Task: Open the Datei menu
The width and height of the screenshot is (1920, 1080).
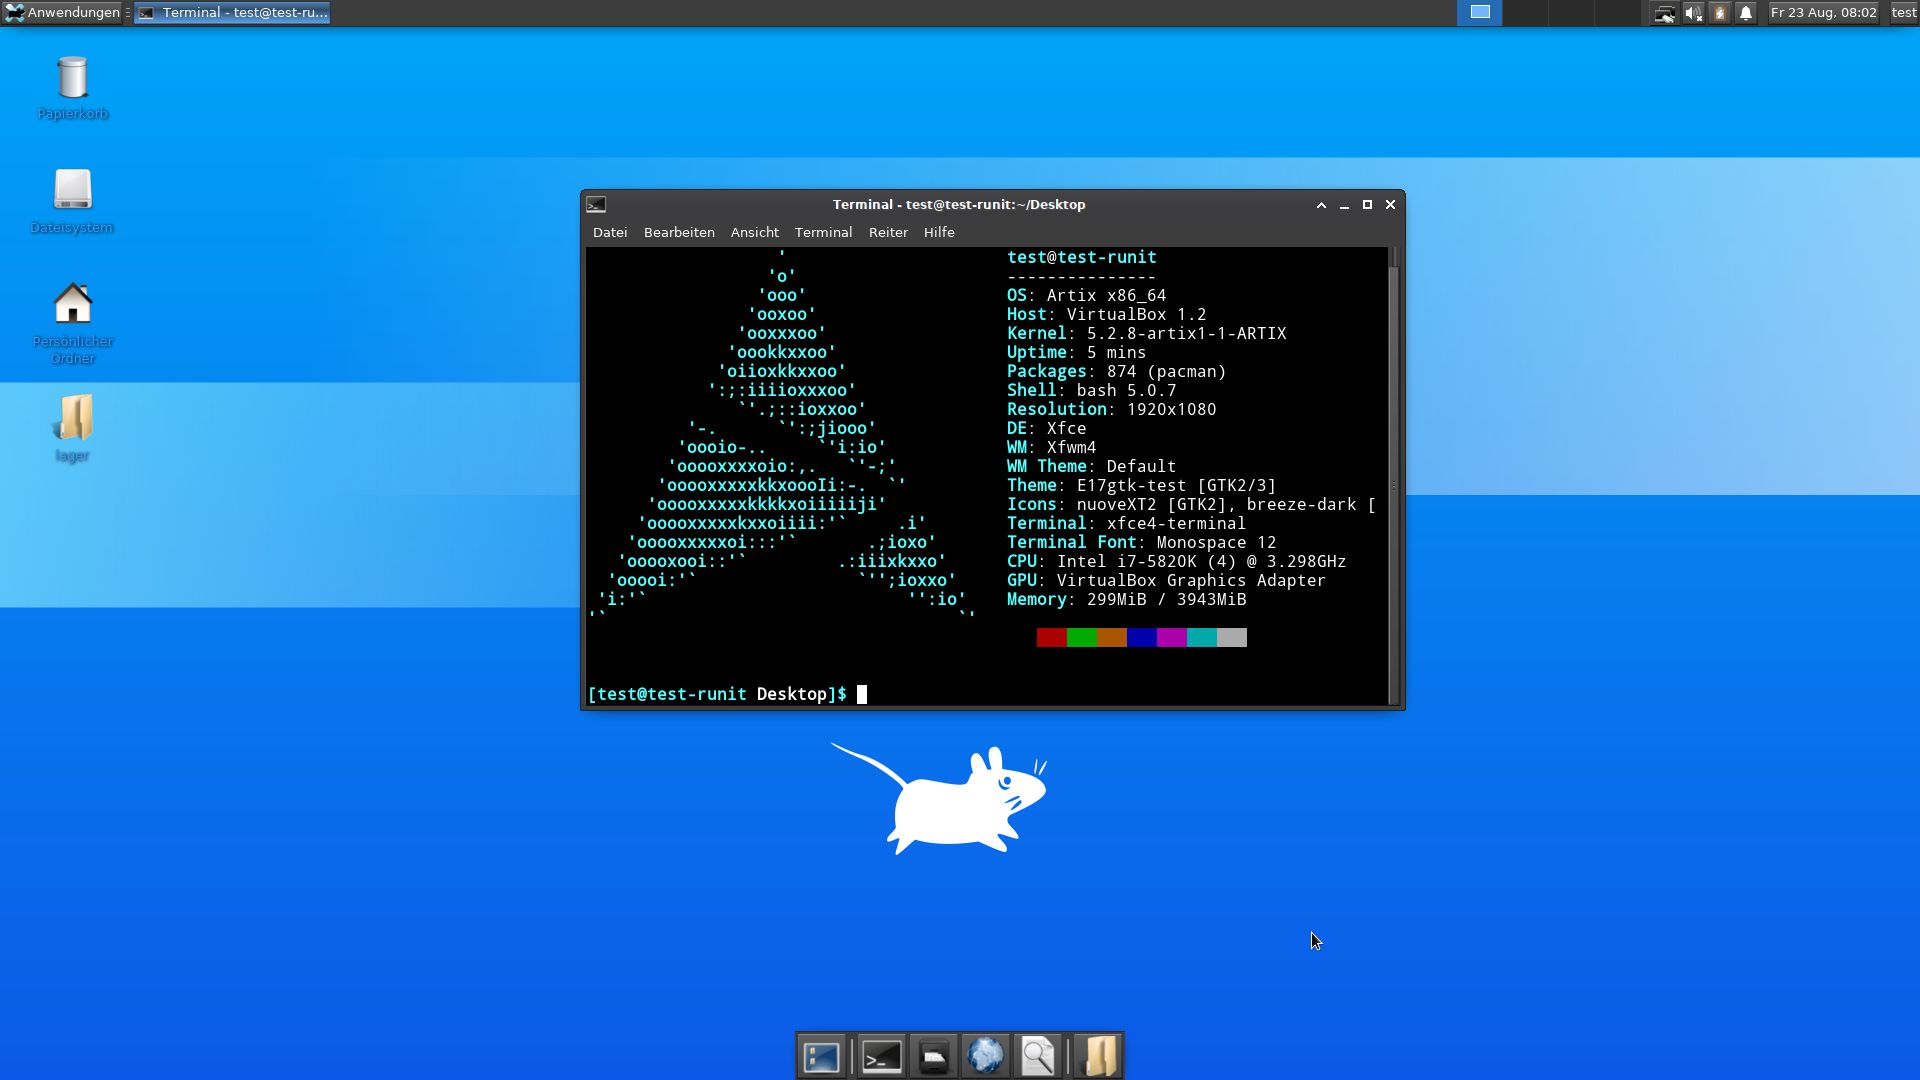Action: (x=610, y=232)
